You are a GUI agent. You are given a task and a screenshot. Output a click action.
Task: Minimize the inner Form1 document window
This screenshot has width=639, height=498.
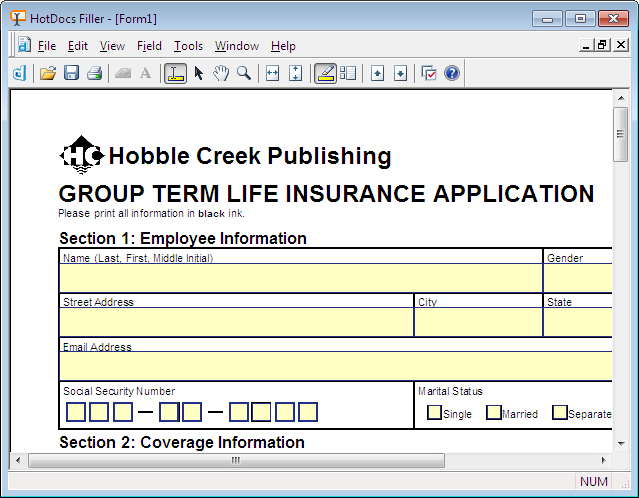[x=586, y=45]
